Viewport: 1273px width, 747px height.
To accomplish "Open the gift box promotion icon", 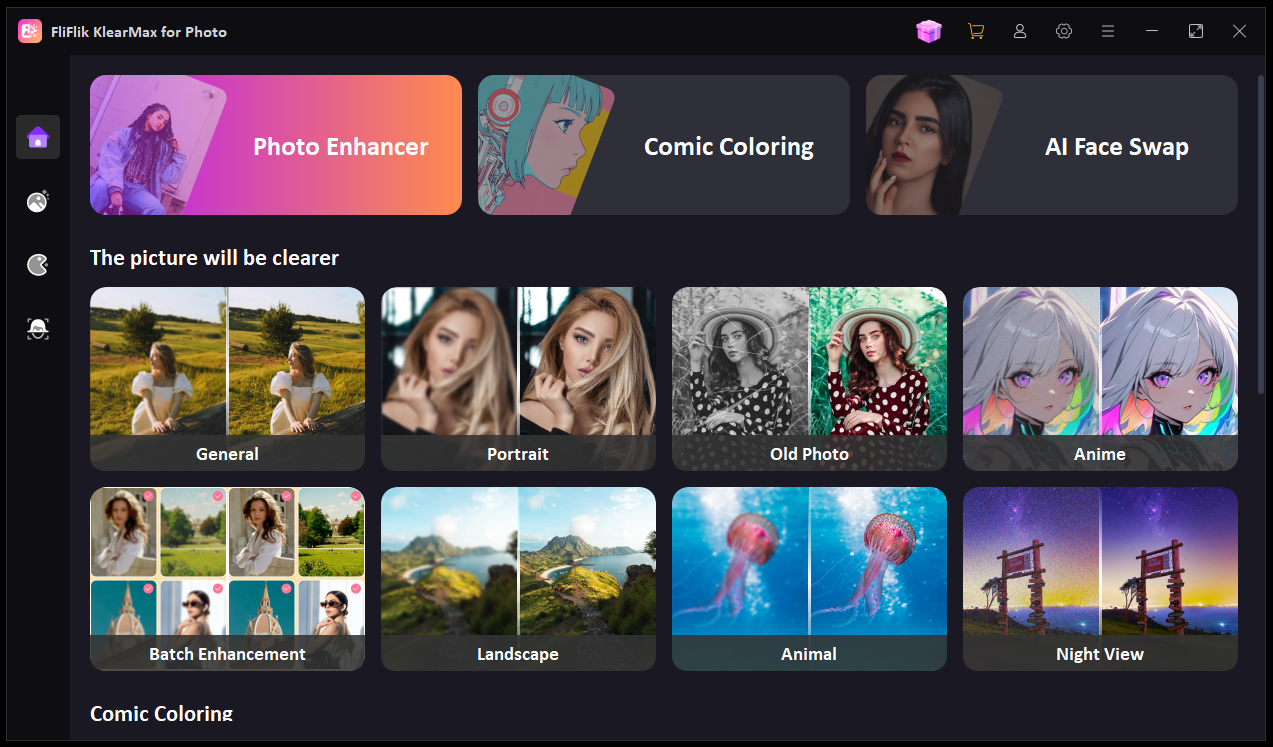I will click(929, 31).
